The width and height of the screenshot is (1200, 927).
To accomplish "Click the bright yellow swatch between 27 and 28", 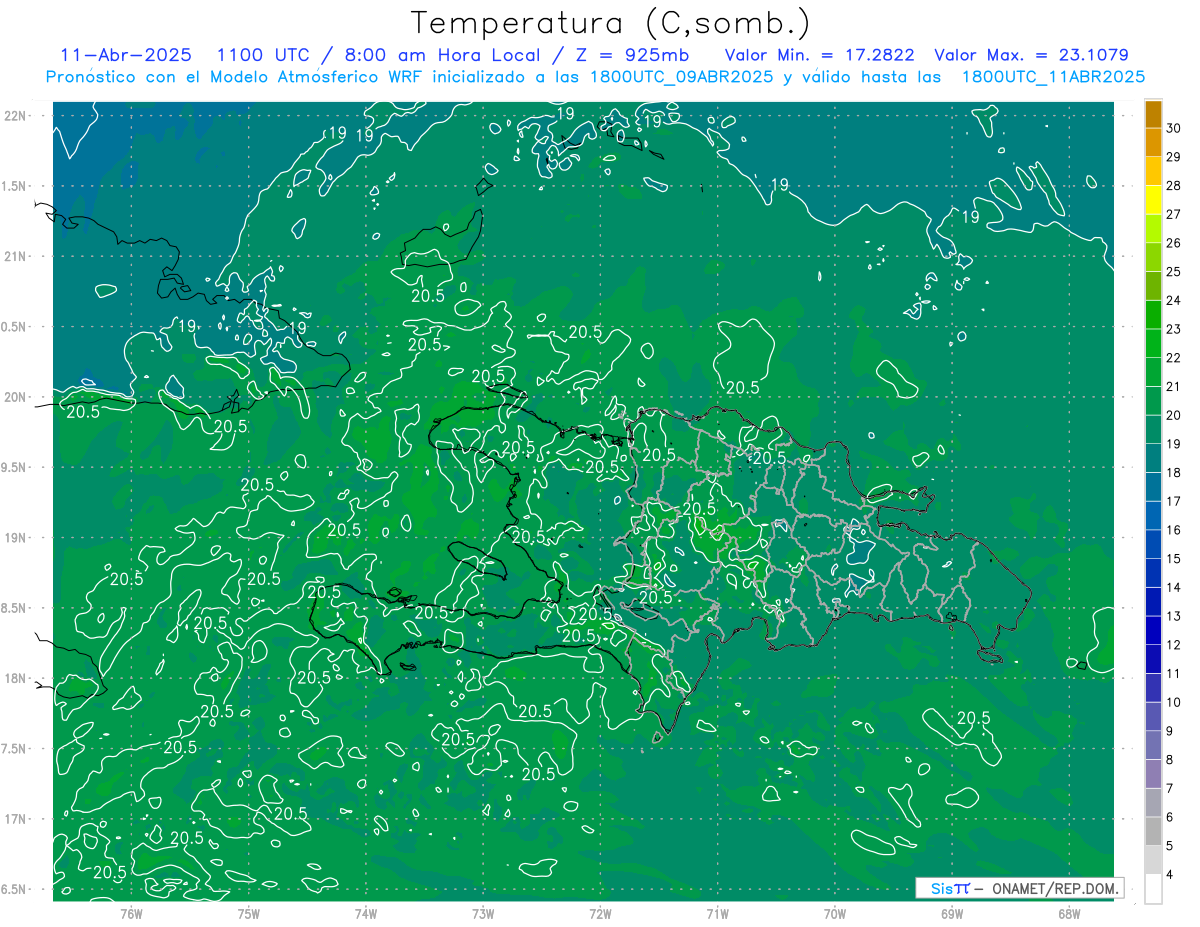I will 1153,200.
